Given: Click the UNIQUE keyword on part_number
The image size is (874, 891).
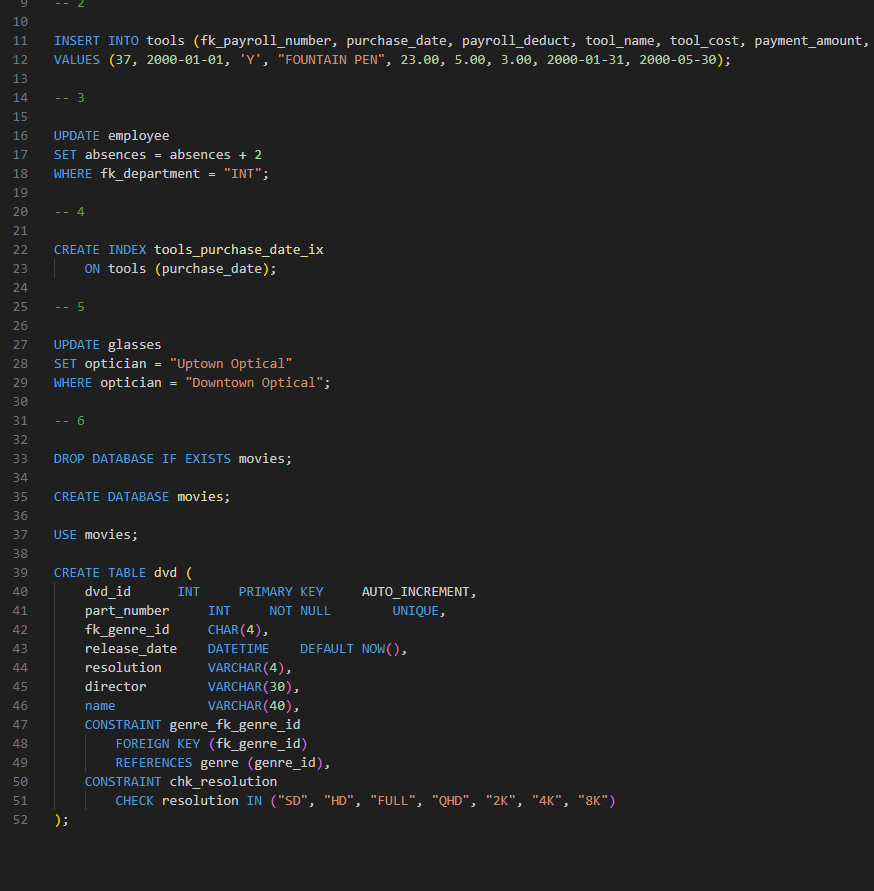Looking at the screenshot, I should coord(415,610).
